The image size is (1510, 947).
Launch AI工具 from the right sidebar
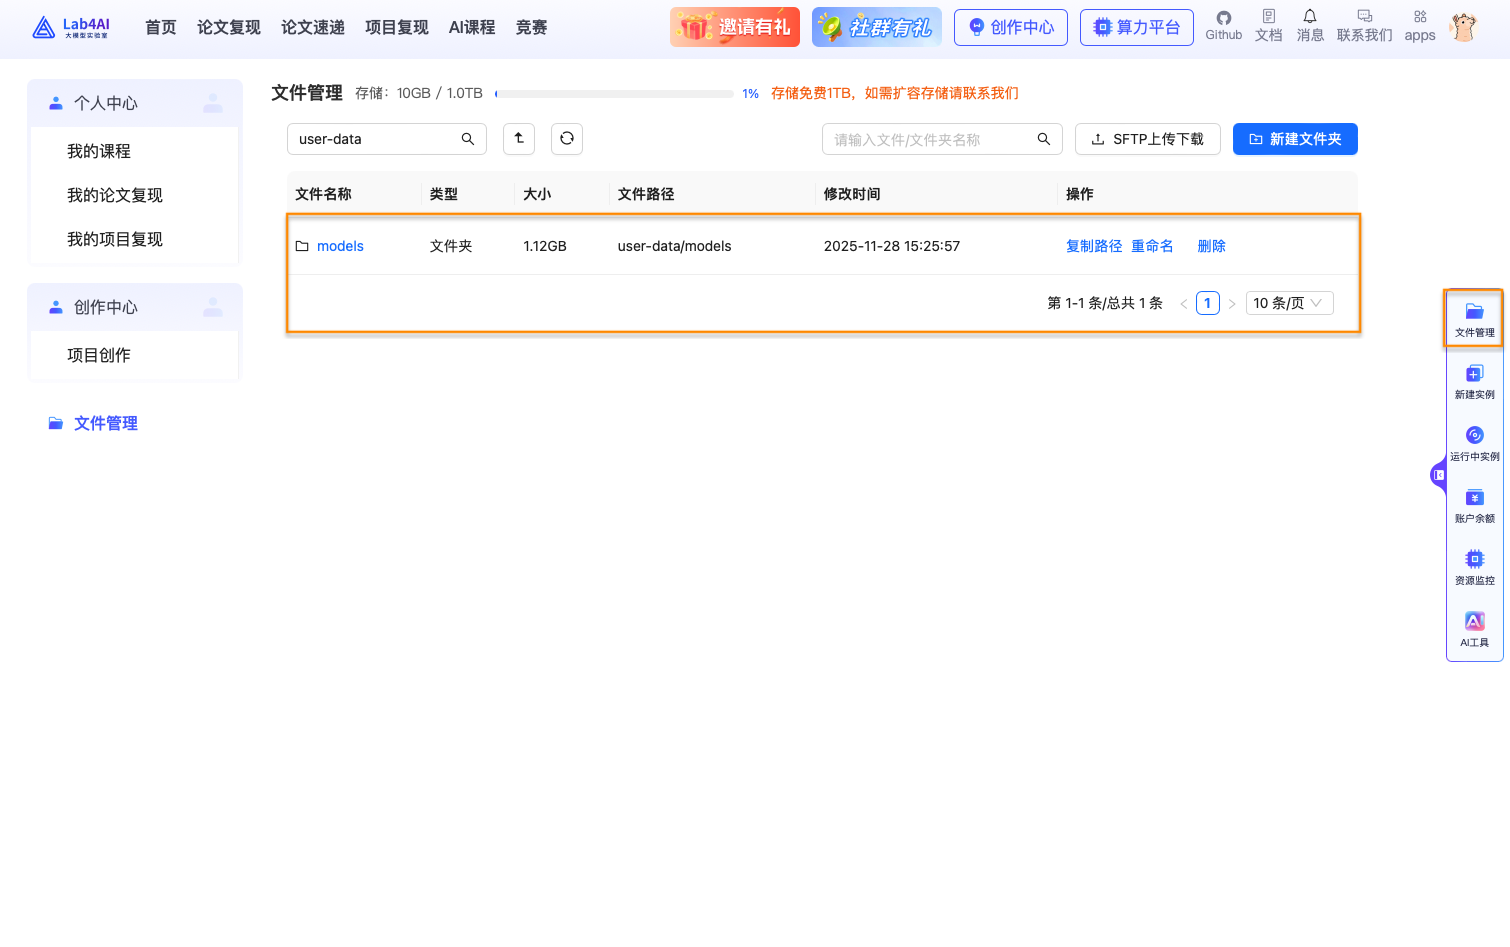coord(1474,628)
